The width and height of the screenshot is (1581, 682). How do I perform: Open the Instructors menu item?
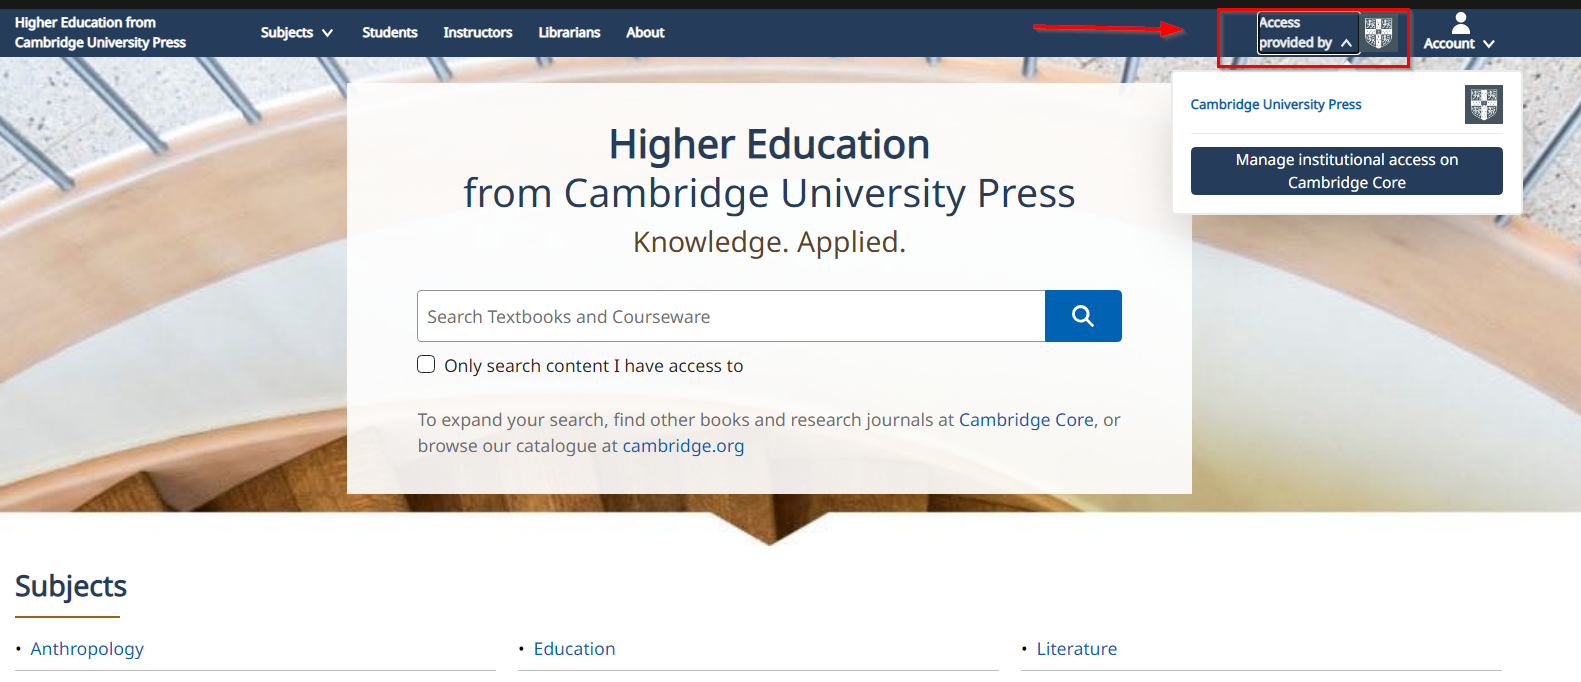click(x=478, y=32)
